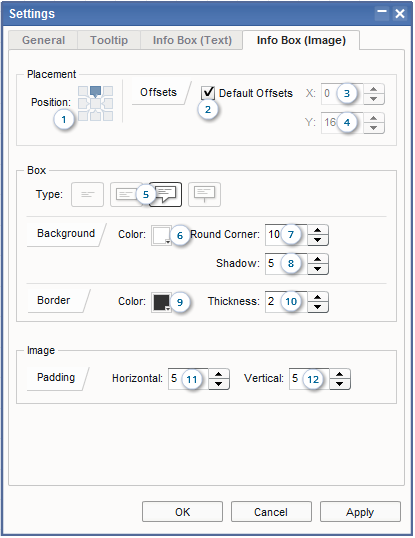The image size is (415, 538).
Task: Click into the Thickness value field
Action: tap(286, 302)
